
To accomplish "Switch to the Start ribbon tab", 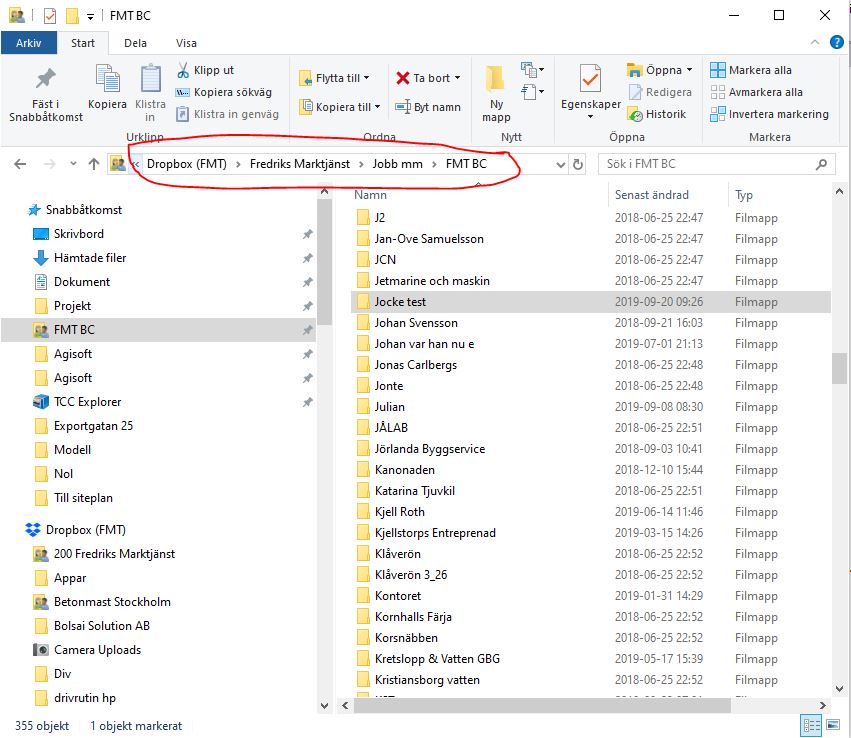I will [x=82, y=43].
